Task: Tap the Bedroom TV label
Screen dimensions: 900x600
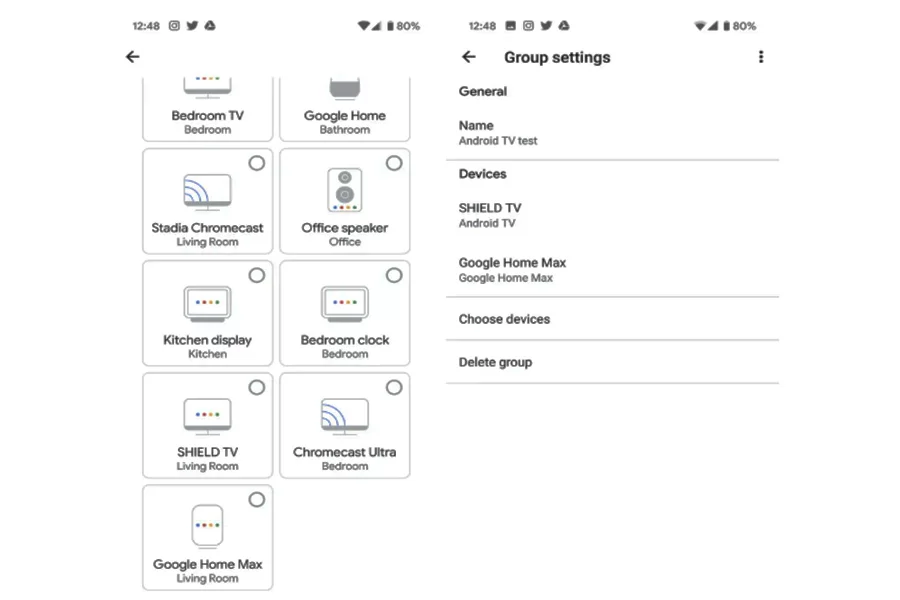Action: pos(207,115)
